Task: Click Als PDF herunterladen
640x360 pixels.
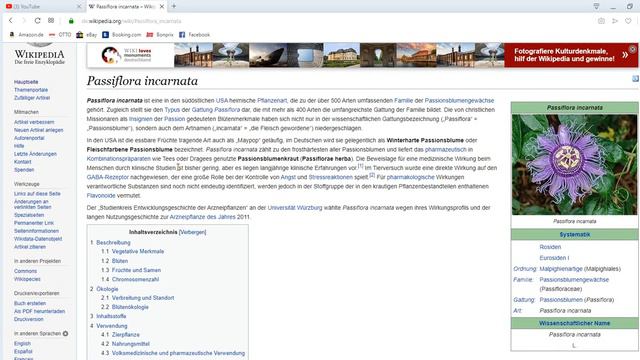Action: [x=40, y=311]
